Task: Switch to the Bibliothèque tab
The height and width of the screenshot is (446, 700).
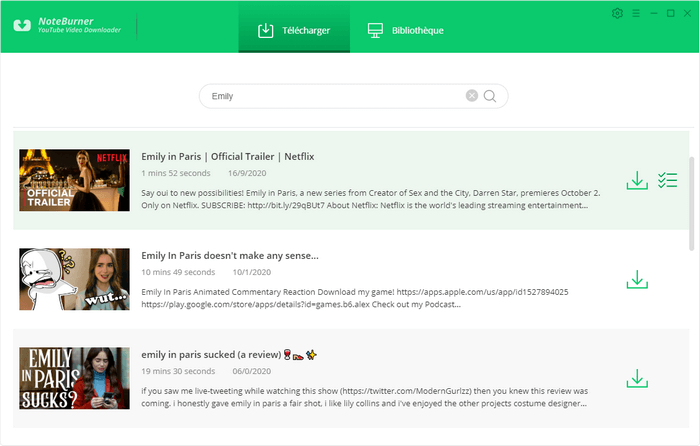Action: point(405,28)
